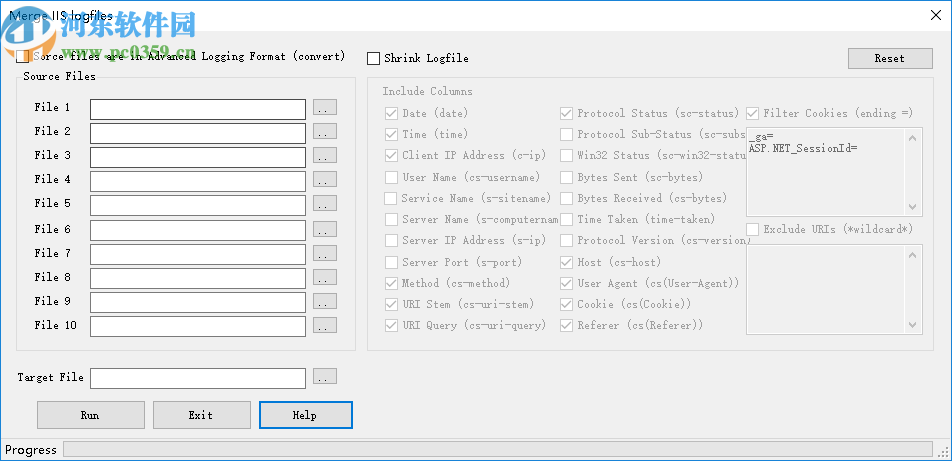The height and width of the screenshot is (461, 952).
Task: Focus the File 5 path input field
Action: click(198, 205)
